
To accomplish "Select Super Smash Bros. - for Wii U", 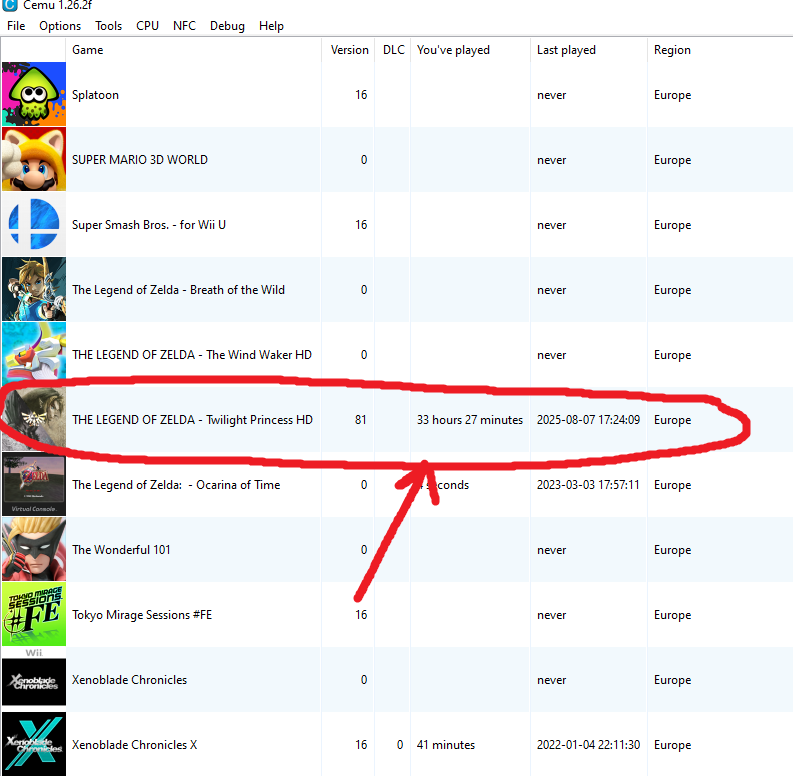I will [149, 225].
